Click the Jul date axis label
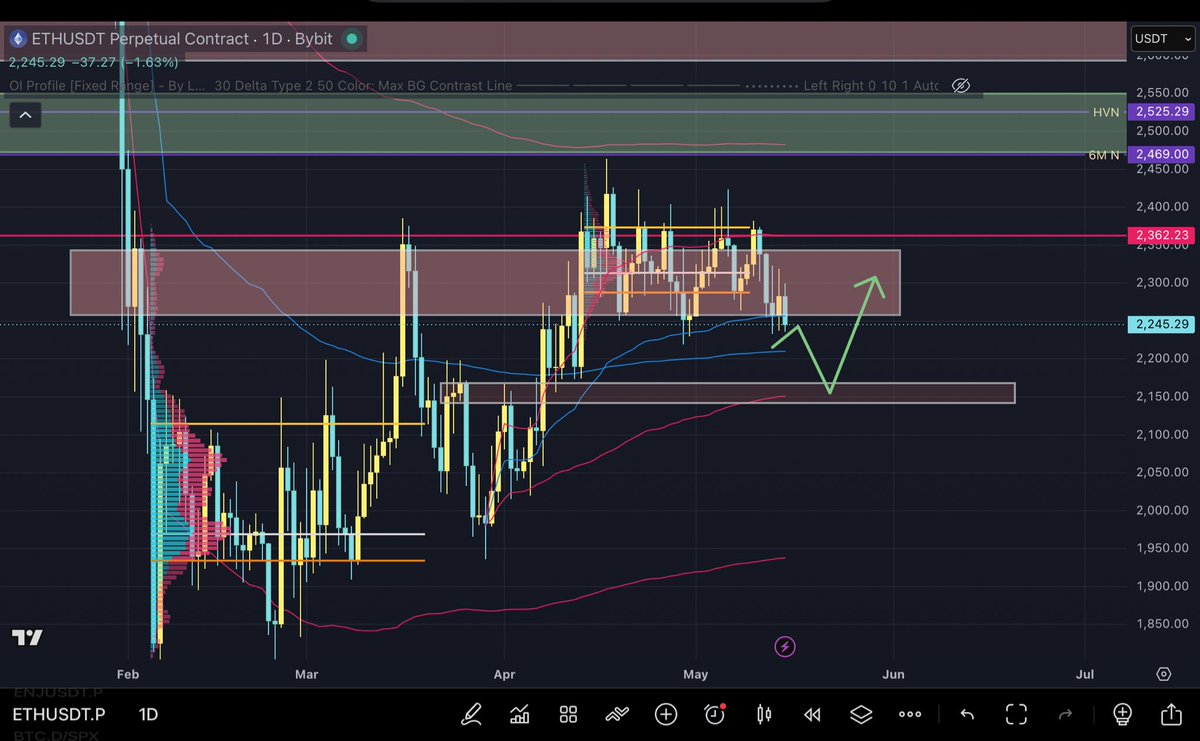 pyautogui.click(x=1085, y=674)
